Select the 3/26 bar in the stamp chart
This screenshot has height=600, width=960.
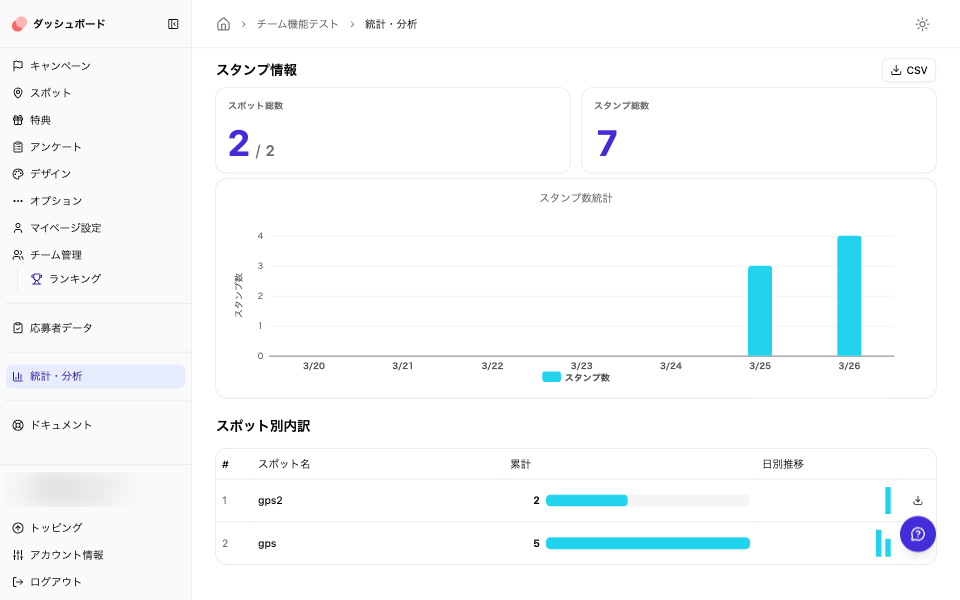(x=848, y=295)
